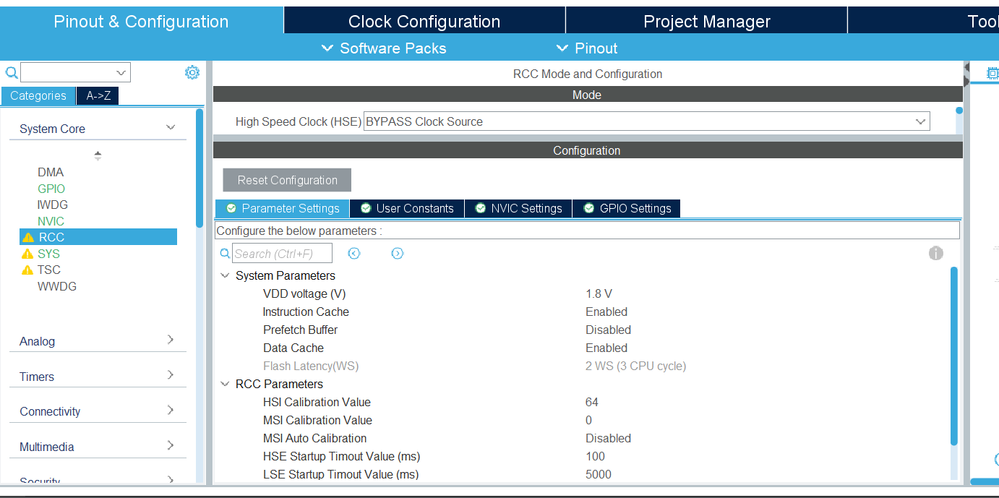This screenshot has height=498, width=999.
Task: Click the categories panel vertical scrollbar
Action: 199,169
